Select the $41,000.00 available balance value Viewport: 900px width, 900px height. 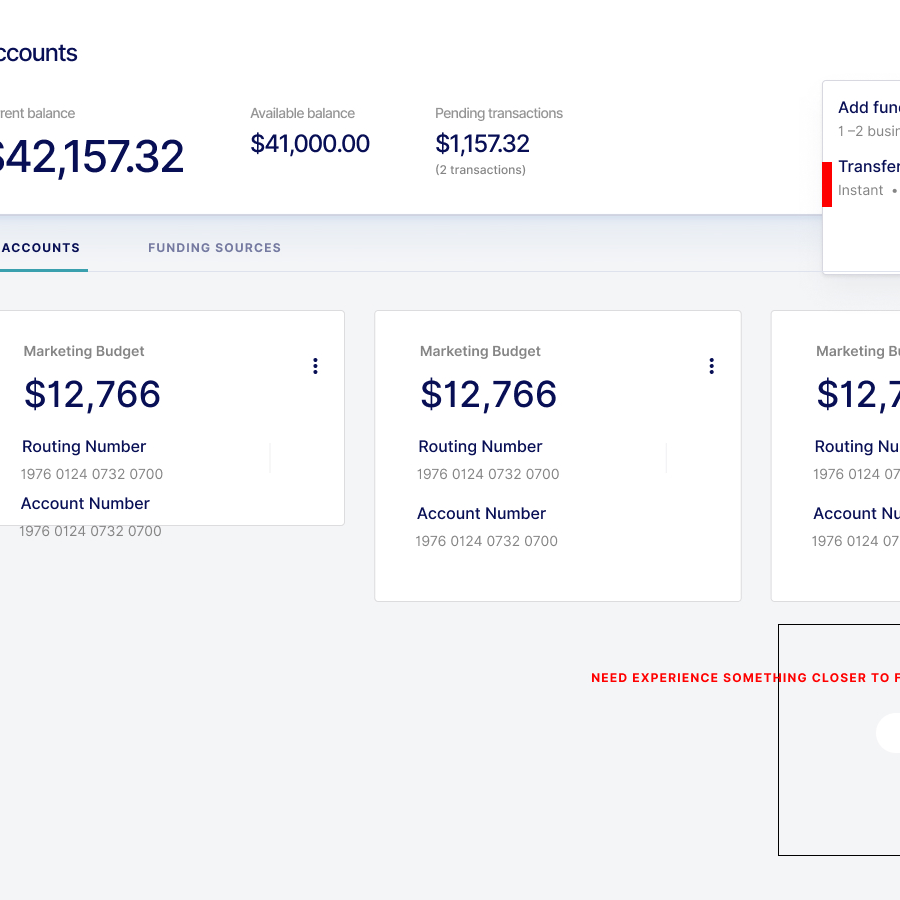click(310, 143)
